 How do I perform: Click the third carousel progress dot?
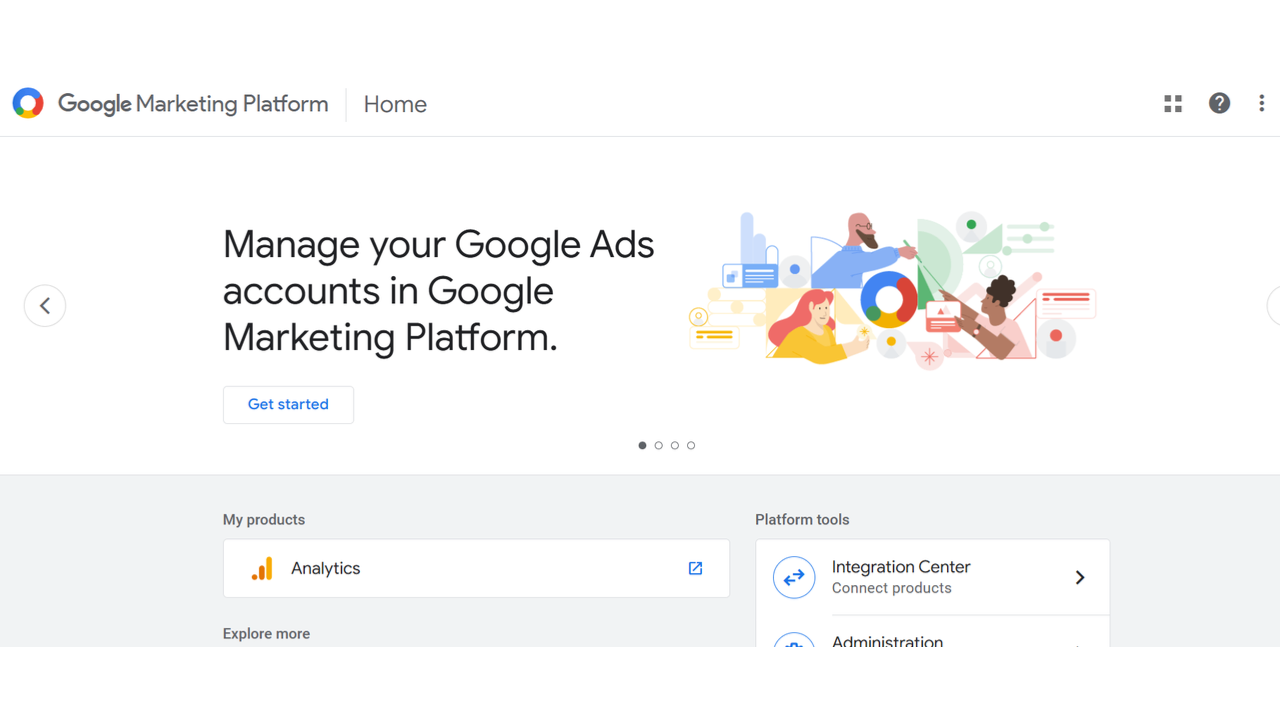675,445
